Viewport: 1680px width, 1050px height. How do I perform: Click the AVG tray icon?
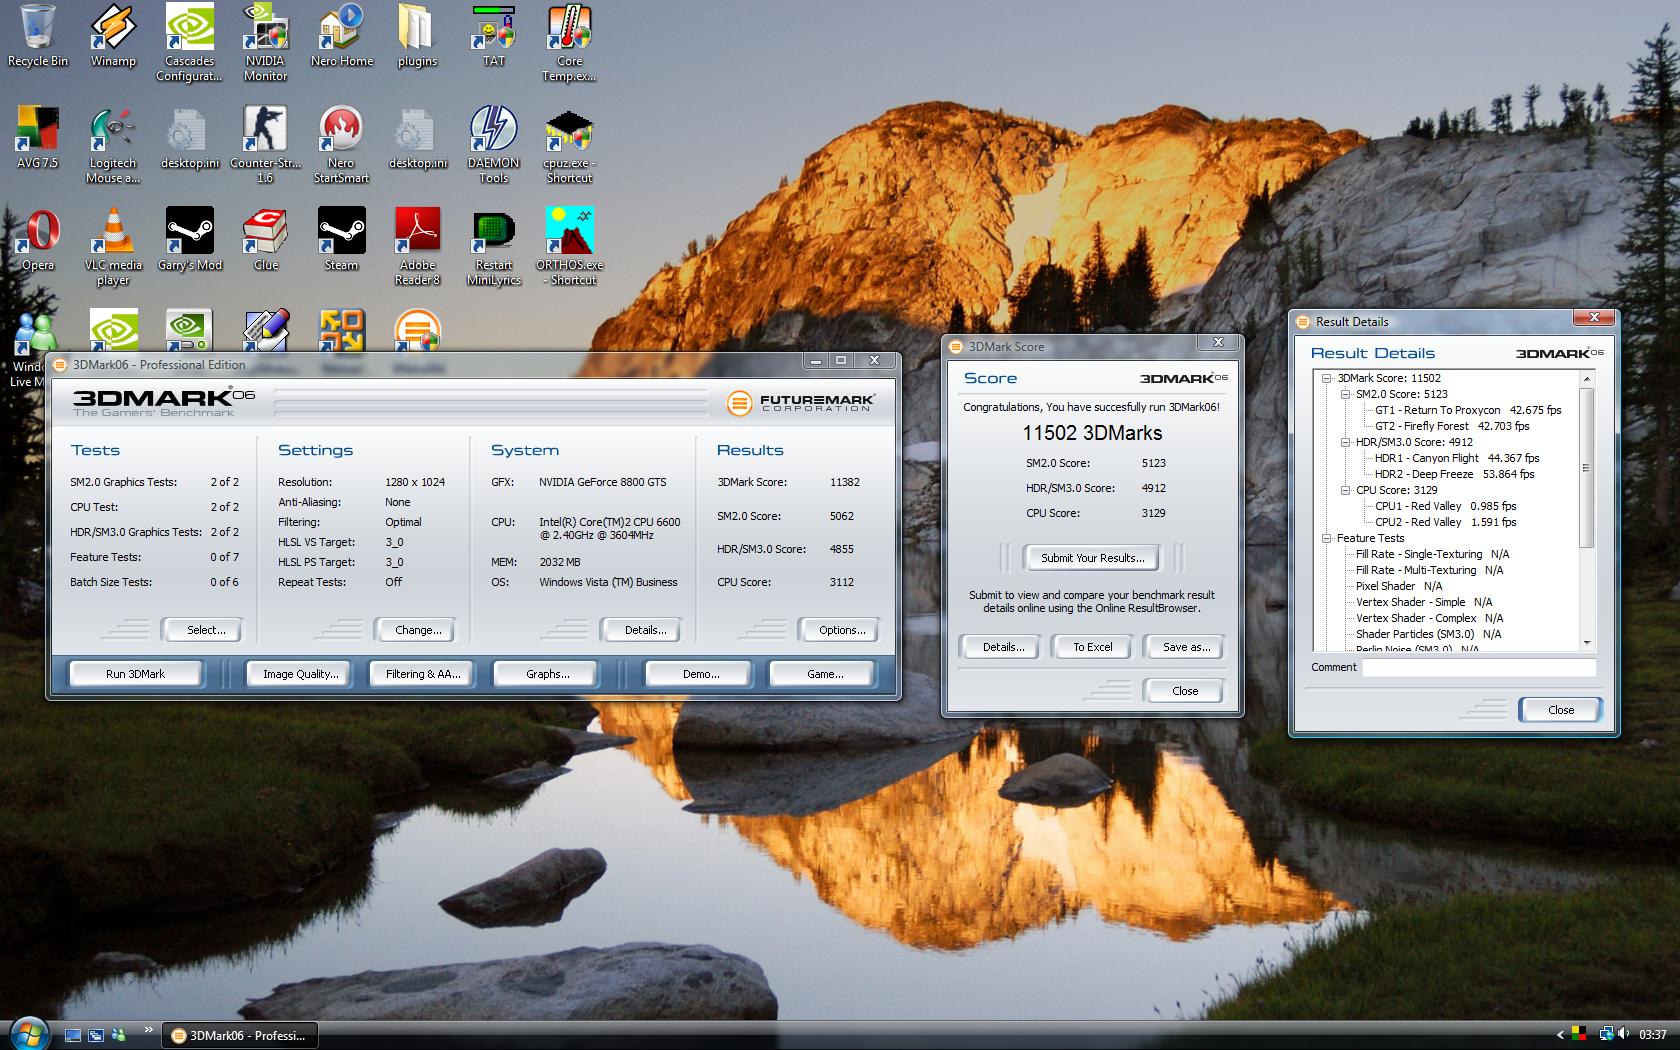click(1579, 1034)
